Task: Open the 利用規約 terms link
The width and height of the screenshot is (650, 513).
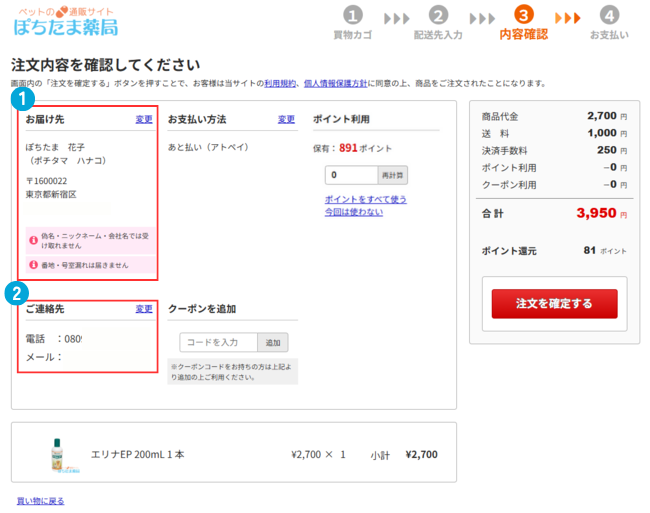Action: (278, 83)
